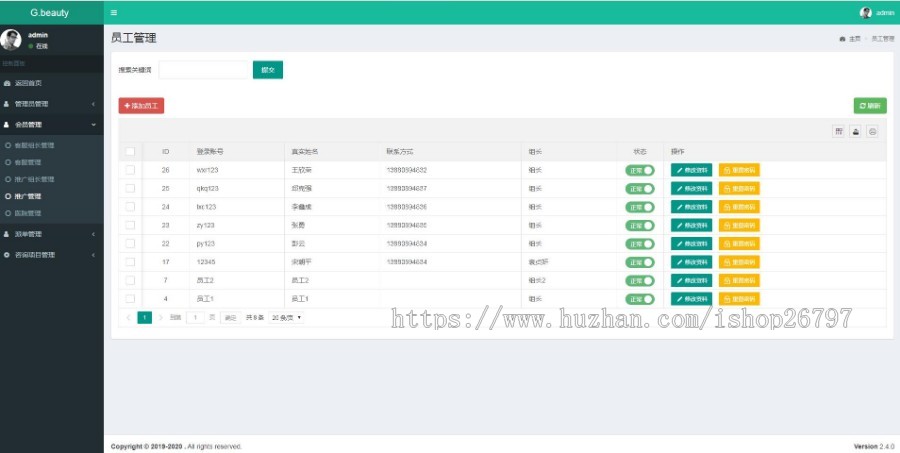Reset password for row ID 24
Screen dimensions: 900x453
(739, 207)
